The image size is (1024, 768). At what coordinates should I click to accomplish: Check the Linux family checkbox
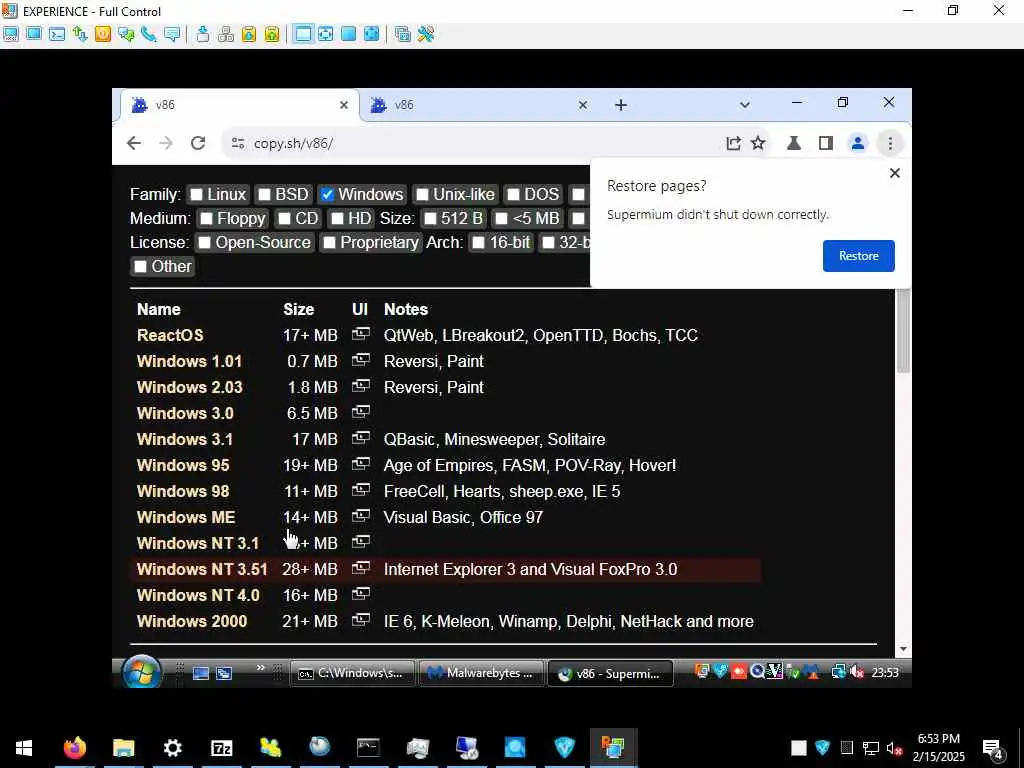pos(196,195)
